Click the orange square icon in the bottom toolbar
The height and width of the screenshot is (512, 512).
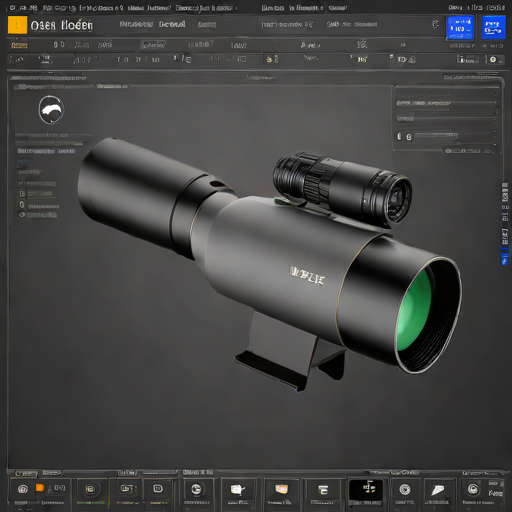pos(40,488)
